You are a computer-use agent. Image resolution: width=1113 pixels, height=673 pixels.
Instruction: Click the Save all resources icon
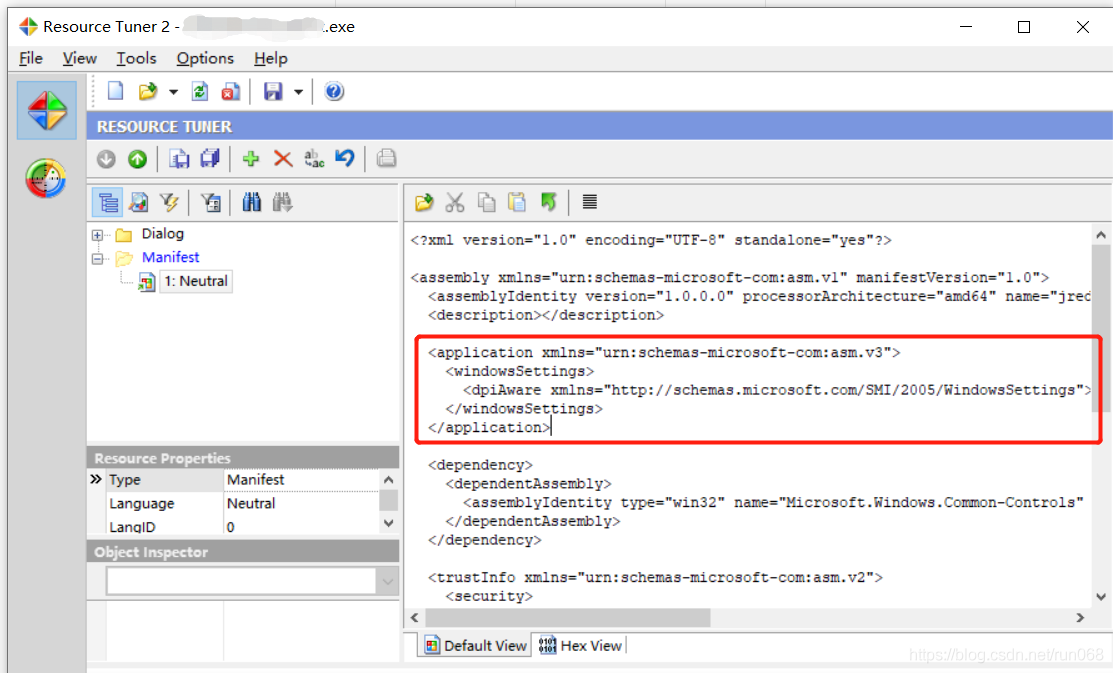[210, 159]
